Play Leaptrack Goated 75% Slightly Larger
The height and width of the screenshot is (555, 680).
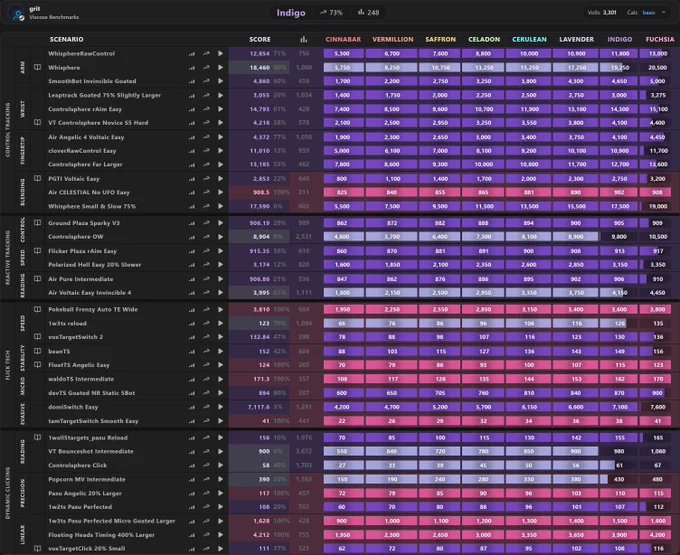(220, 95)
